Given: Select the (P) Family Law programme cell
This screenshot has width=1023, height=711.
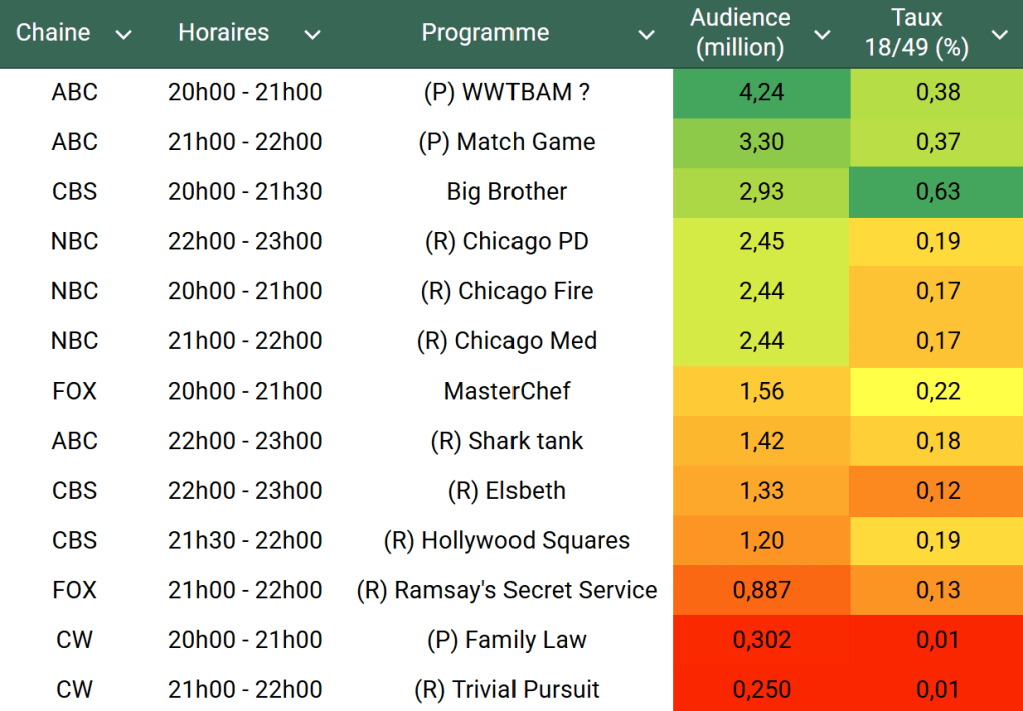Looking at the screenshot, I should (x=507, y=640).
